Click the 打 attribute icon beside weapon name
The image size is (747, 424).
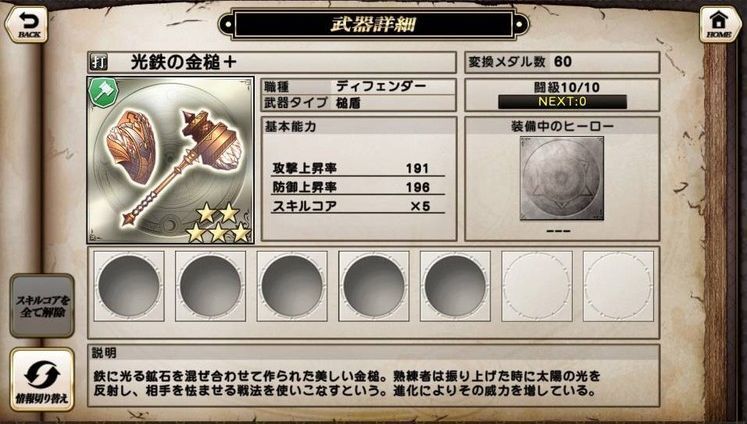[x=98, y=63]
